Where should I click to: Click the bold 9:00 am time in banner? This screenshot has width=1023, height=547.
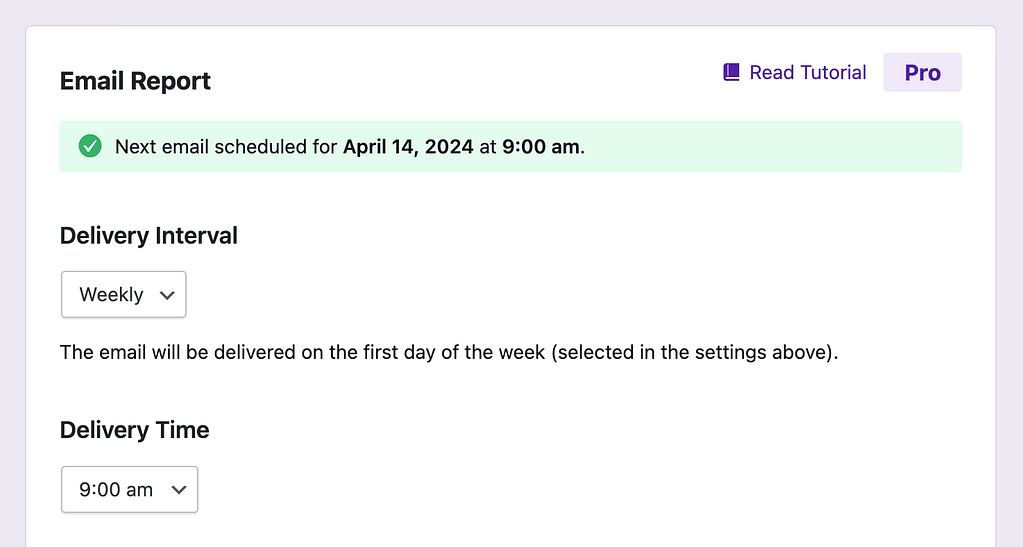click(x=540, y=147)
